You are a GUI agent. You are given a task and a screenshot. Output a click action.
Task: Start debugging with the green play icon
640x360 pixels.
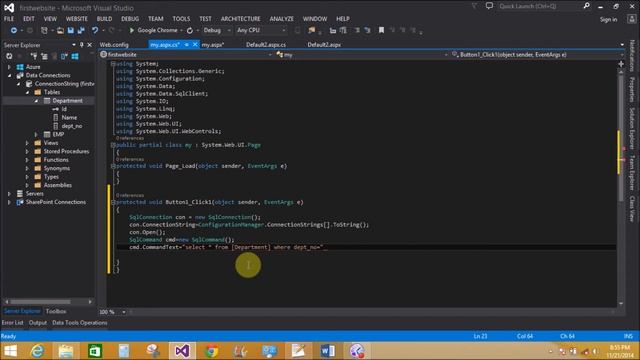[x=131, y=30]
